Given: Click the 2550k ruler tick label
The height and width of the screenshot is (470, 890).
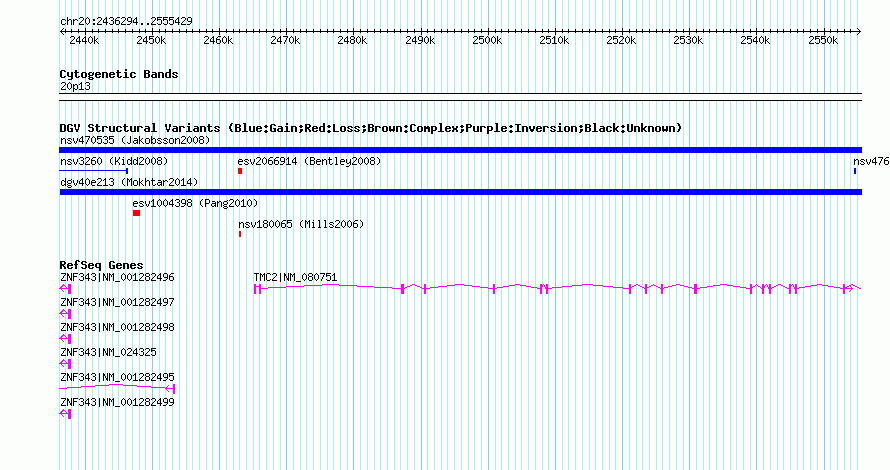Looking at the screenshot, I should click(x=823, y=40).
